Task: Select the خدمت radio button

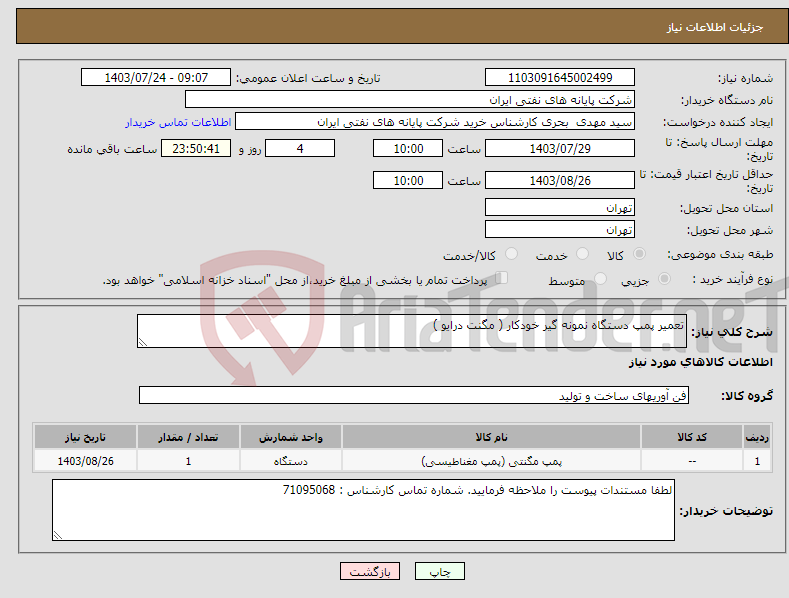Action: tap(582, 254)
